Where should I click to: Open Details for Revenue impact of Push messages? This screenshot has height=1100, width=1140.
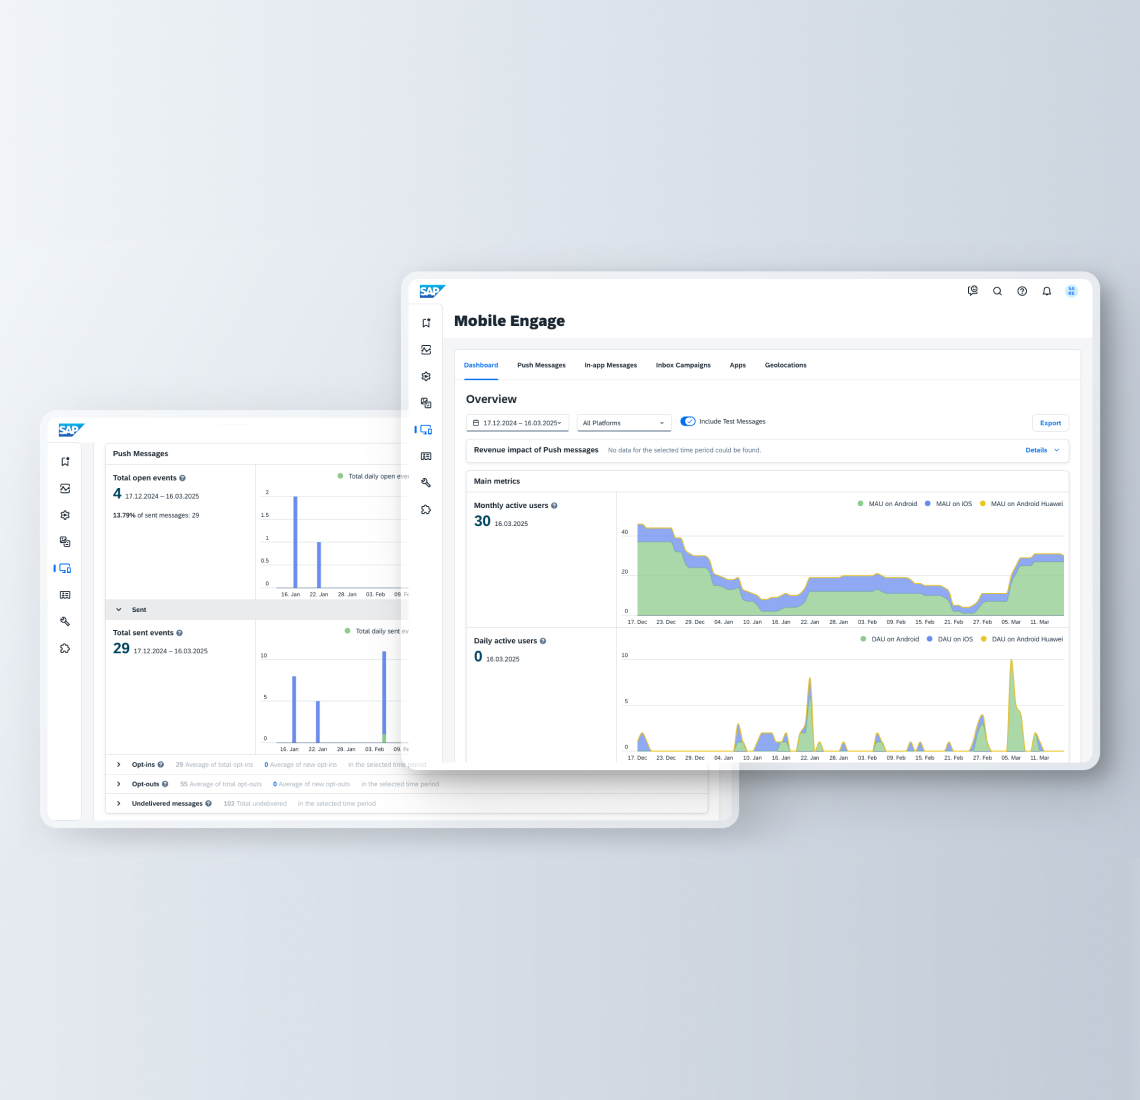click(1040, 450)
